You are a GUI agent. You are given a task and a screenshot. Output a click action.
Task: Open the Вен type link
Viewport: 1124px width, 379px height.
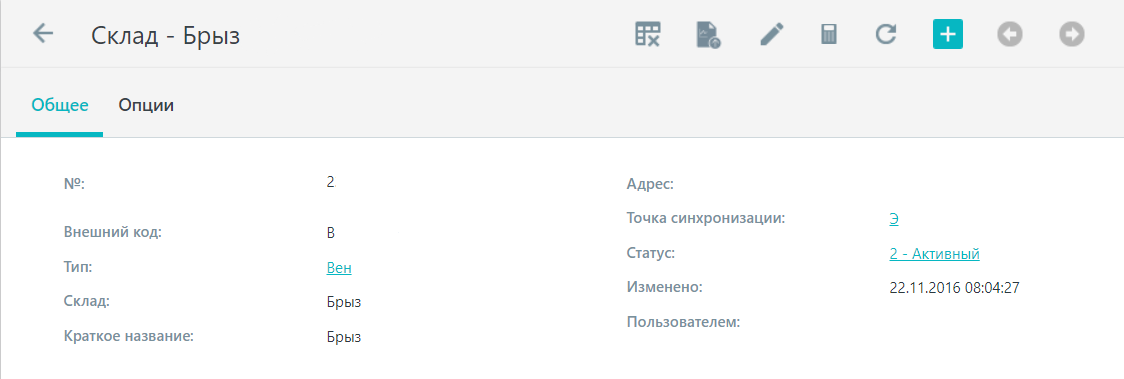pyautogui.click(x=339, y=268)
